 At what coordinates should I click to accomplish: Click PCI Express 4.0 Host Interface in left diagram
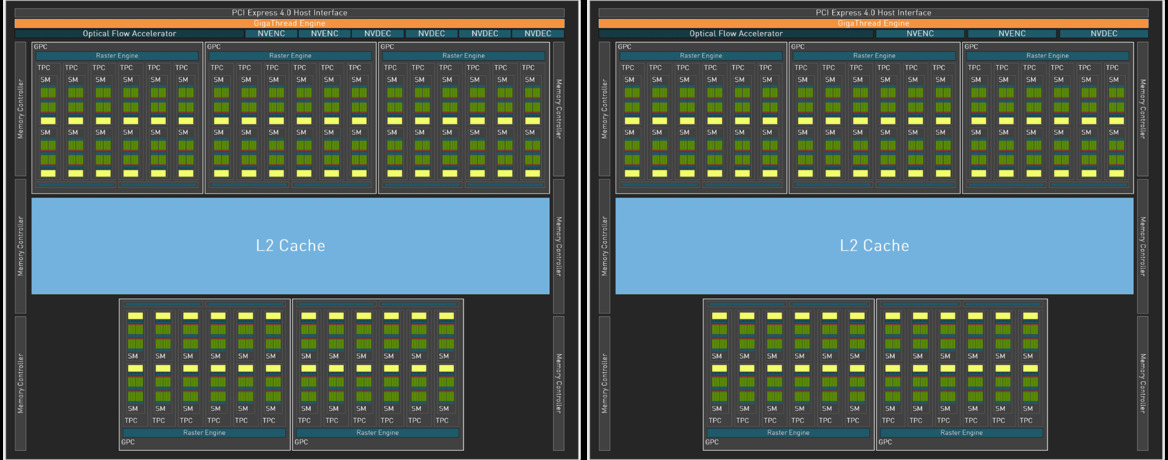pos(289,13)
